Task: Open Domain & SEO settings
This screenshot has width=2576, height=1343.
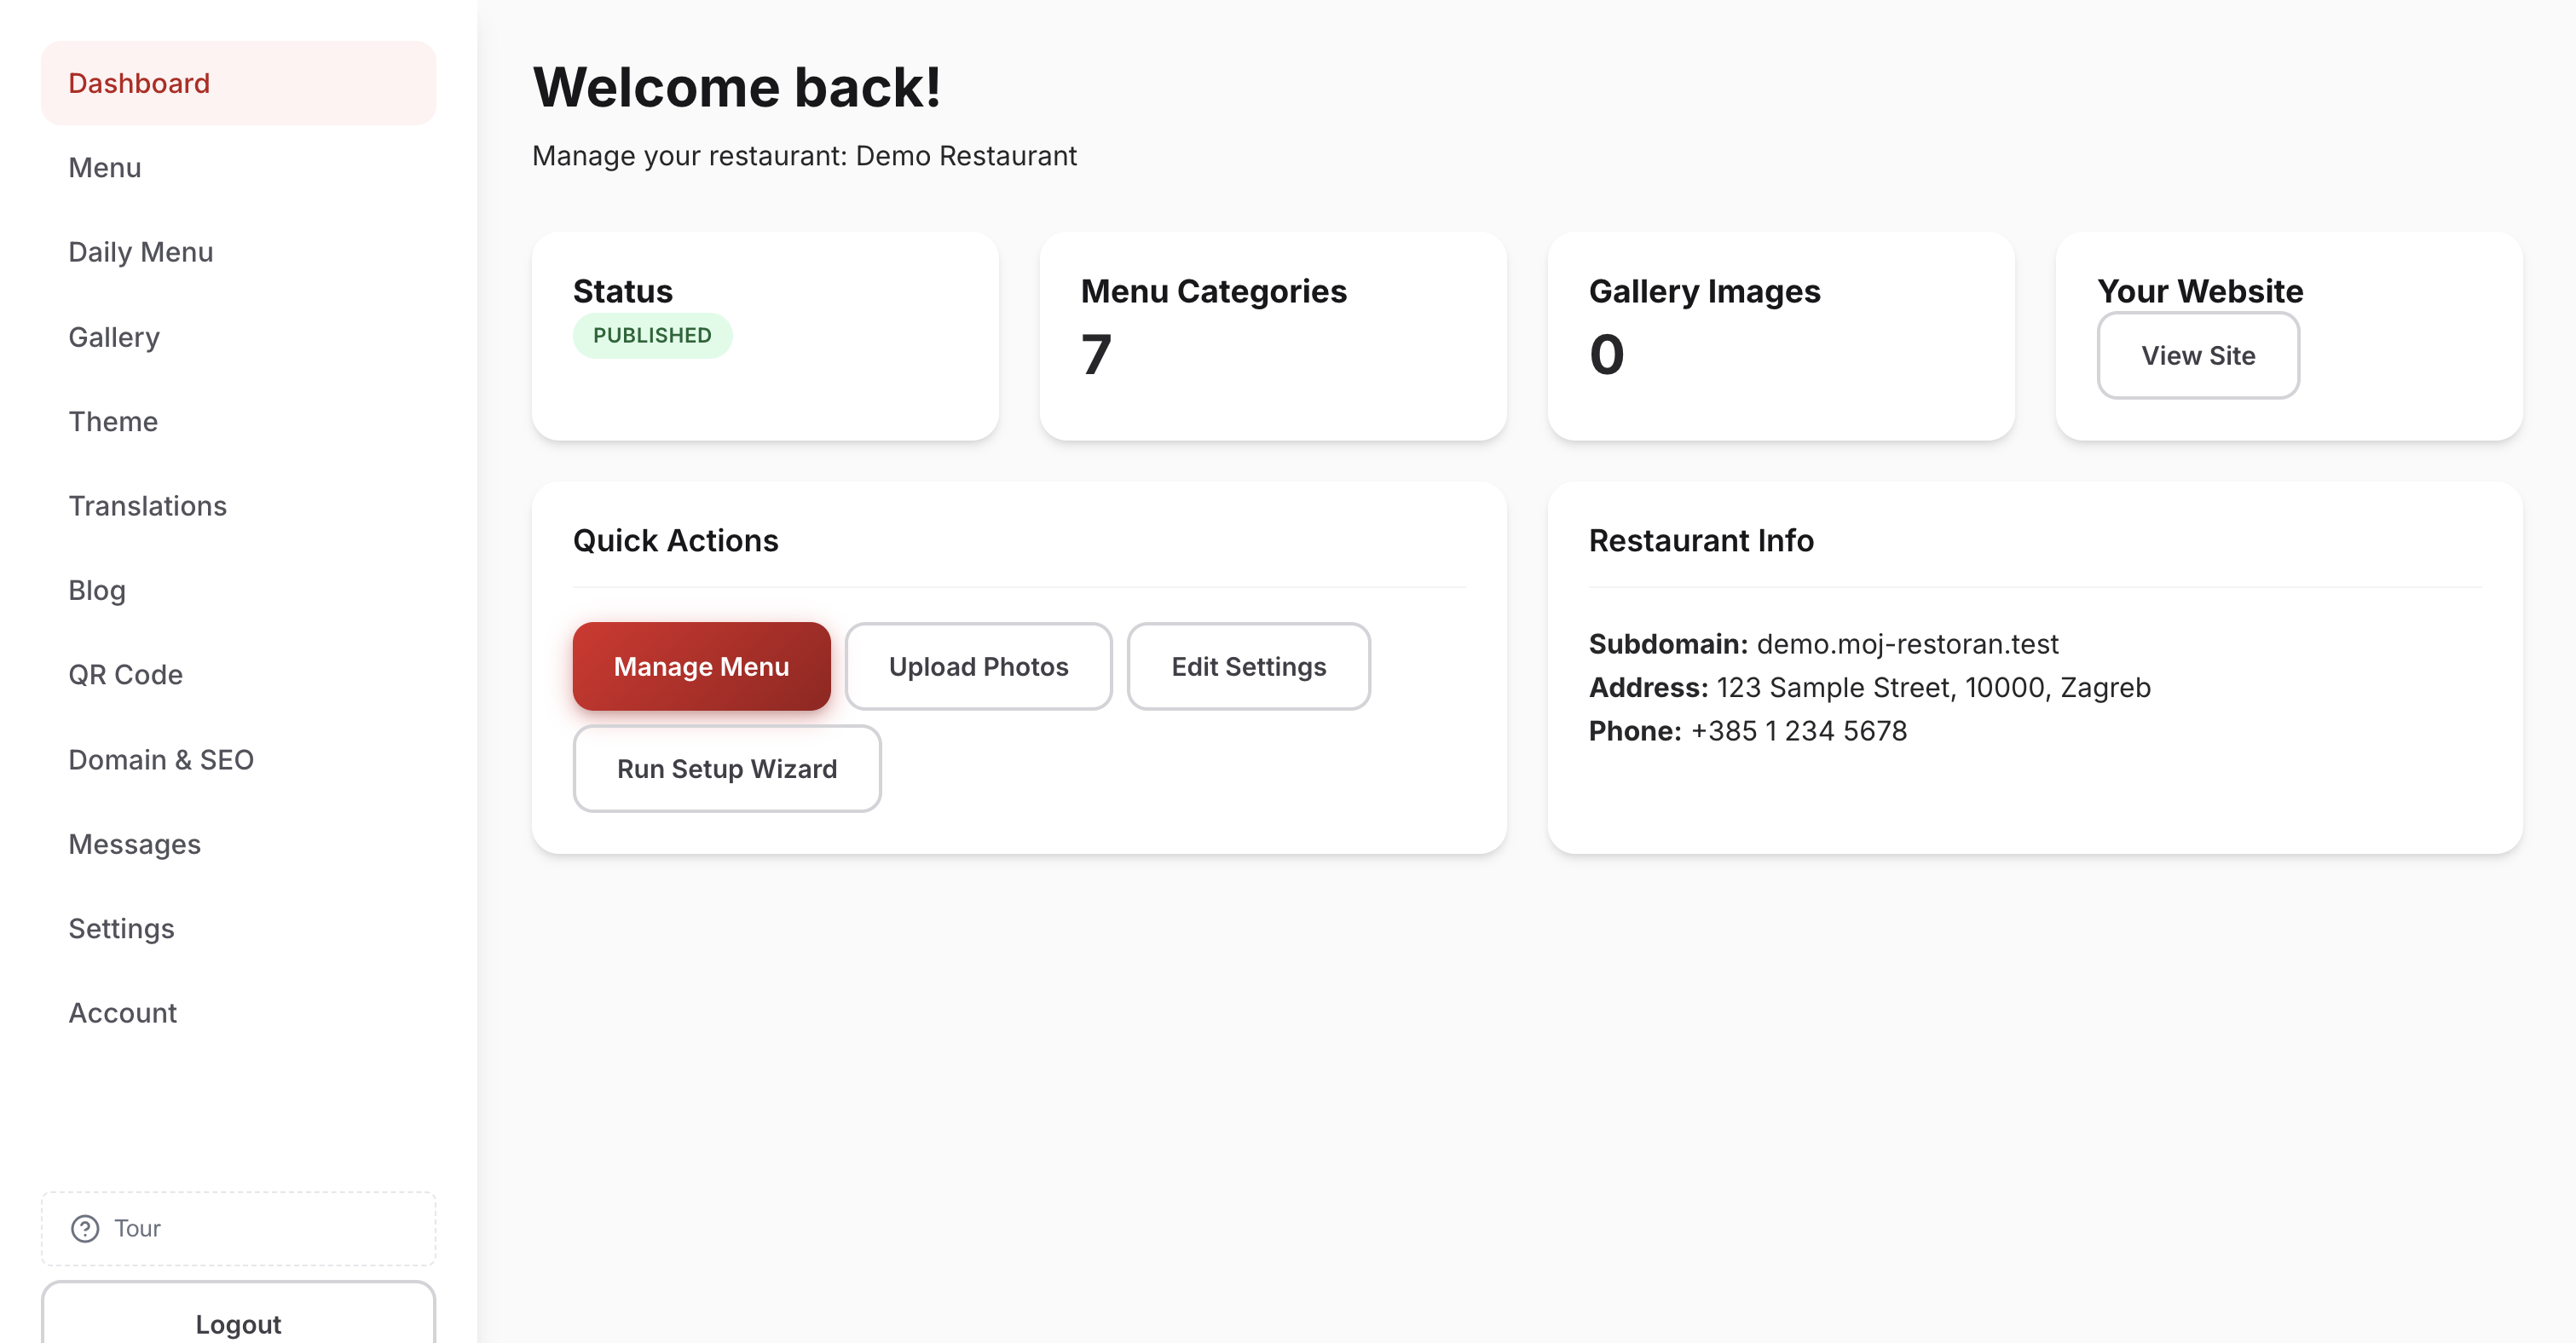Action: 161,759
